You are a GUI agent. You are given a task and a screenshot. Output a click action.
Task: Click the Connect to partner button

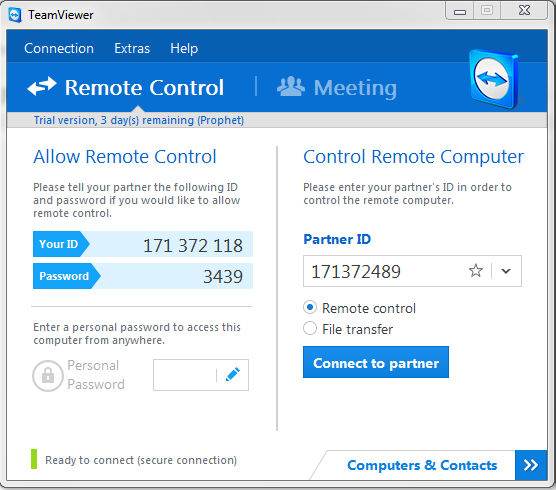pos(376,362)
